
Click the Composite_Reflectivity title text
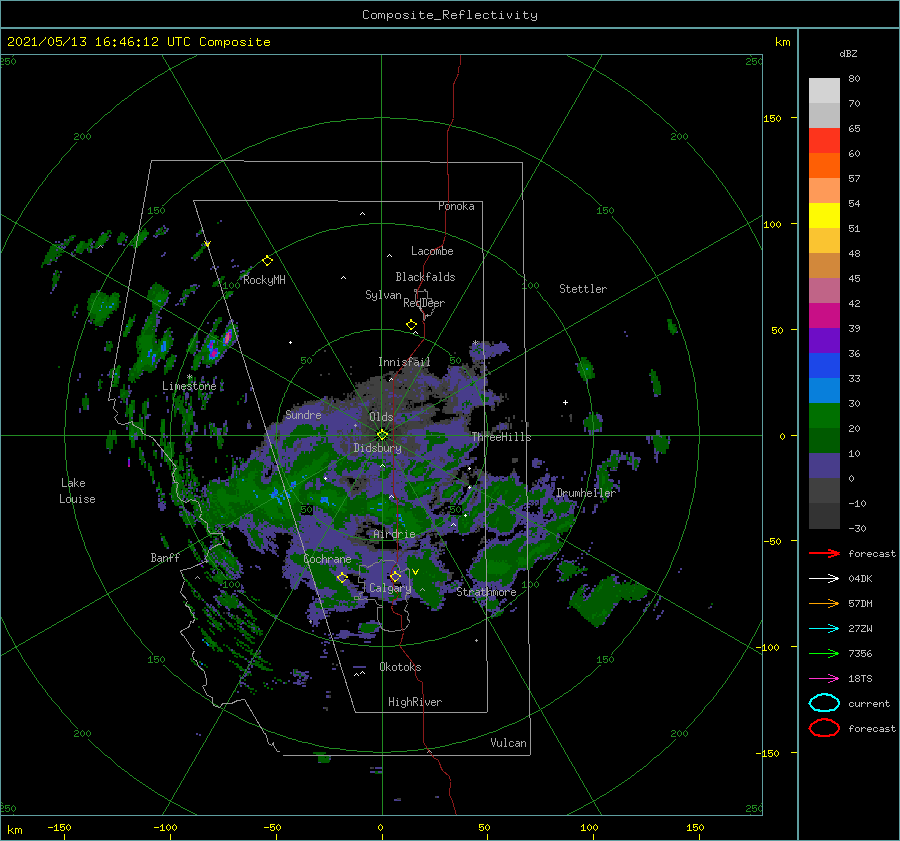(x=449, y=15)
